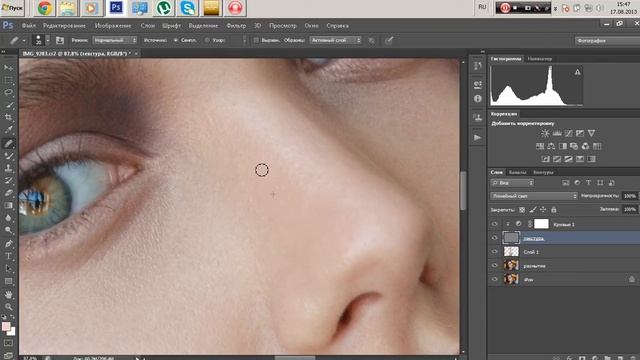640x360 pixels.
Task: Open the Образец sample dropdown
Action: tap(336, 40)
